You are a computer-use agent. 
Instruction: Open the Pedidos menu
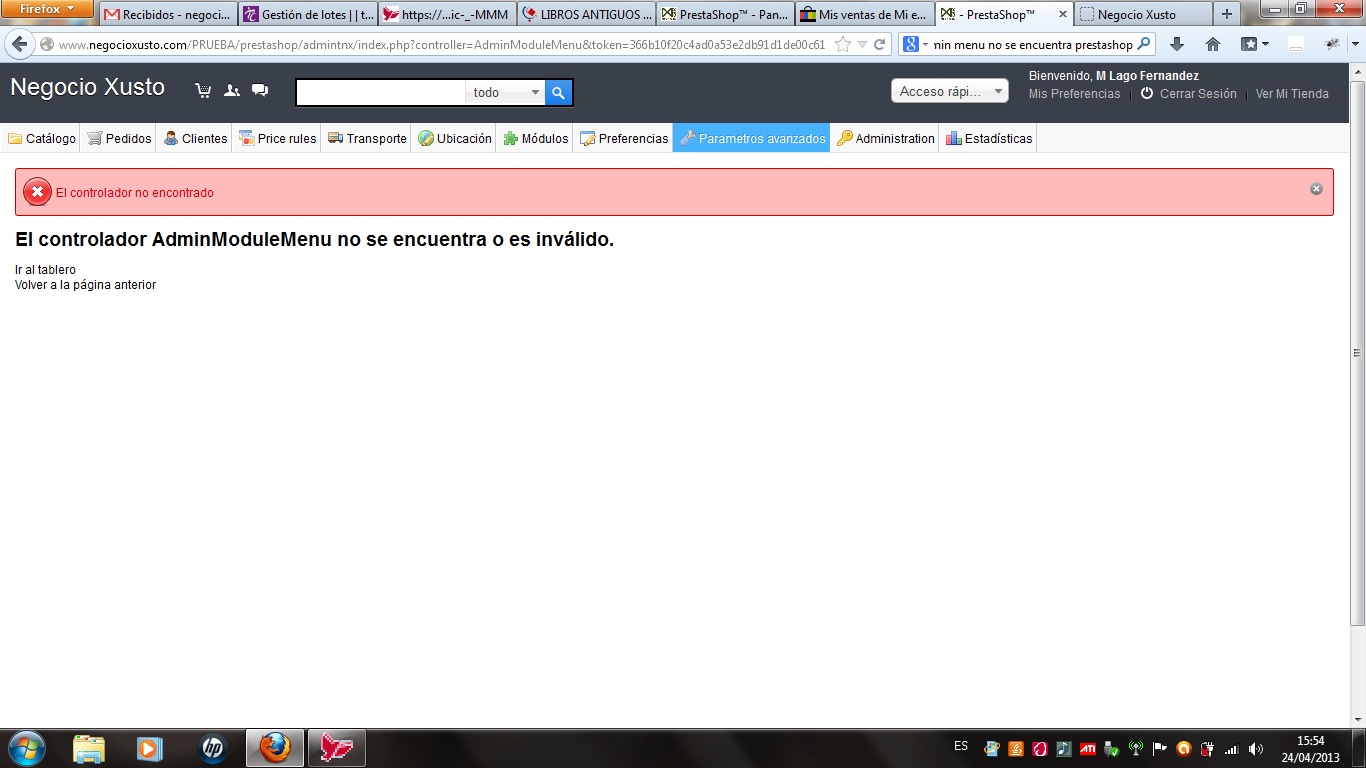tap(119, 139)
